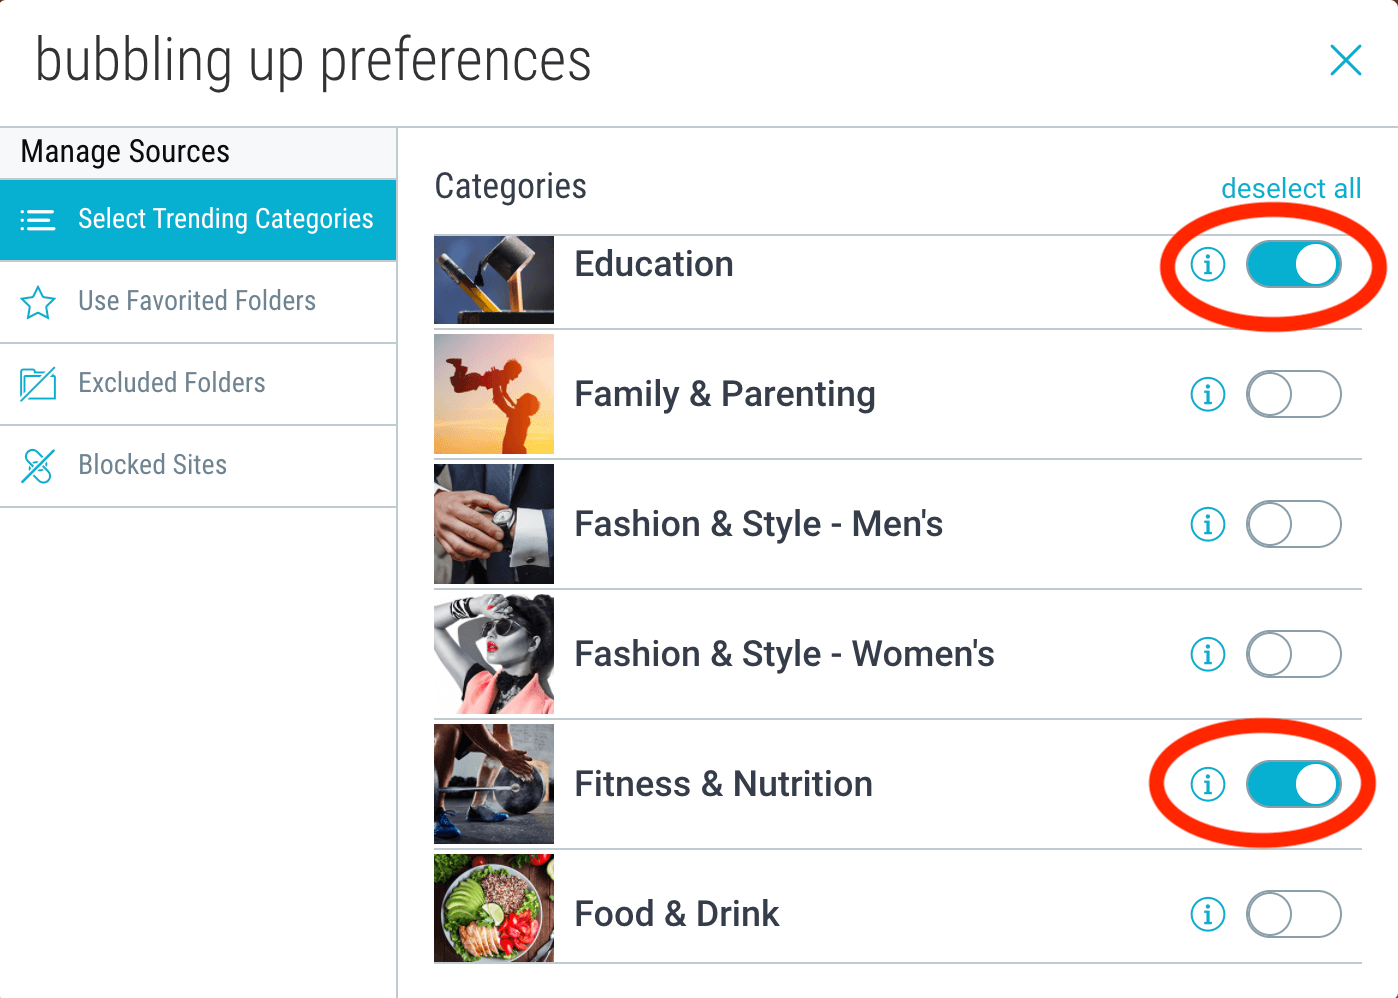Turn off the Fitness & Nutrition toggle
1398x998 pixels.
(1293, 784)
